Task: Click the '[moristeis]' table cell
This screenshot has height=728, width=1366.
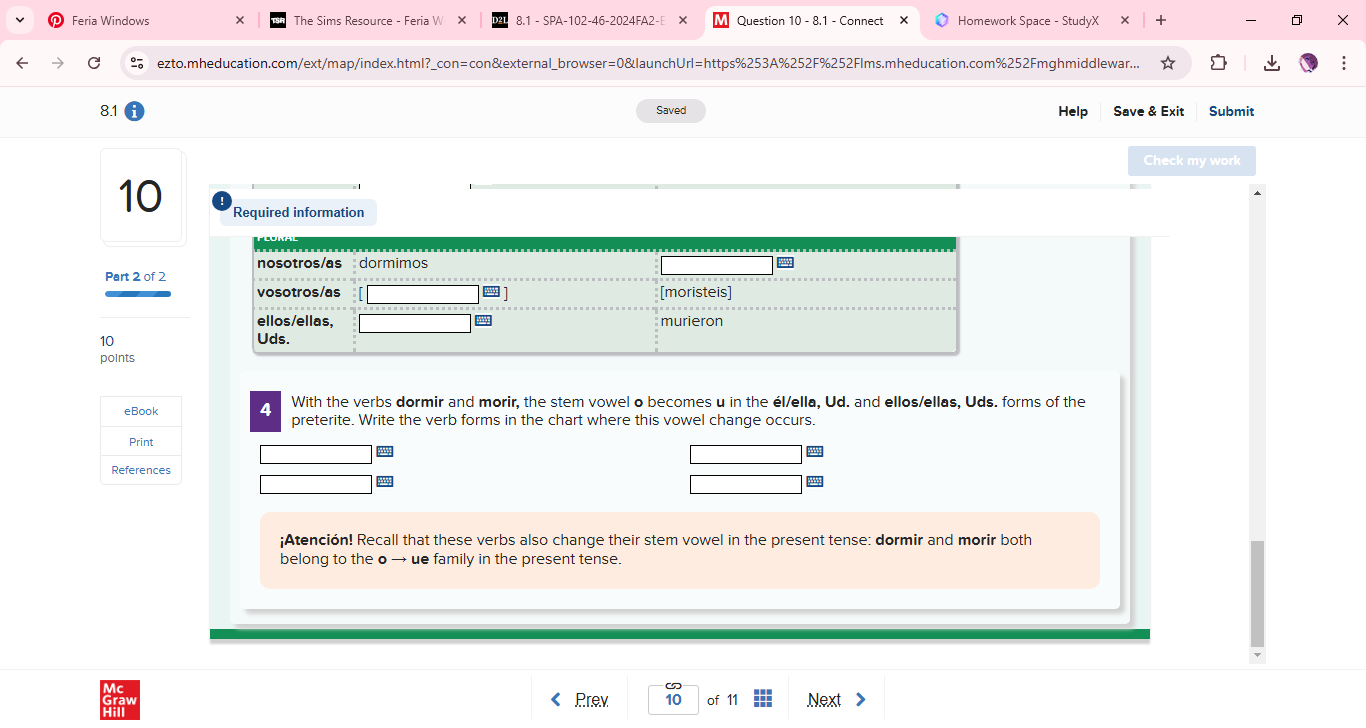Action: (806, 293)
